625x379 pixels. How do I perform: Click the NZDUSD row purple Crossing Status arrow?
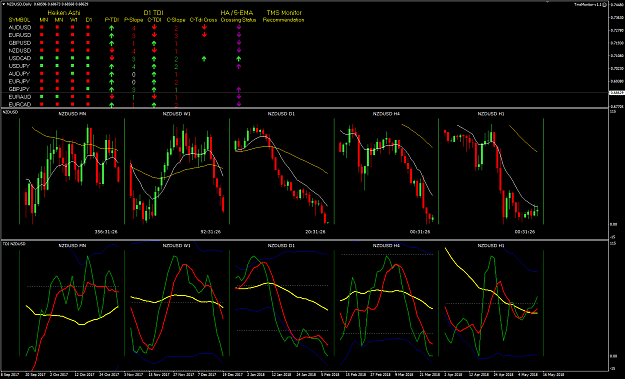click(x=239, y=51)
